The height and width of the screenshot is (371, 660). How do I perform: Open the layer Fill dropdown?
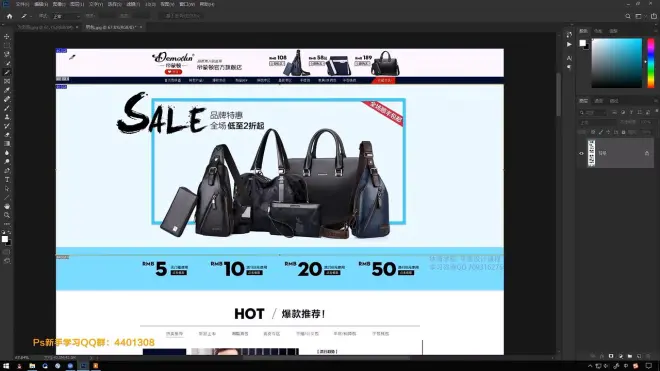tap(649, 132)
